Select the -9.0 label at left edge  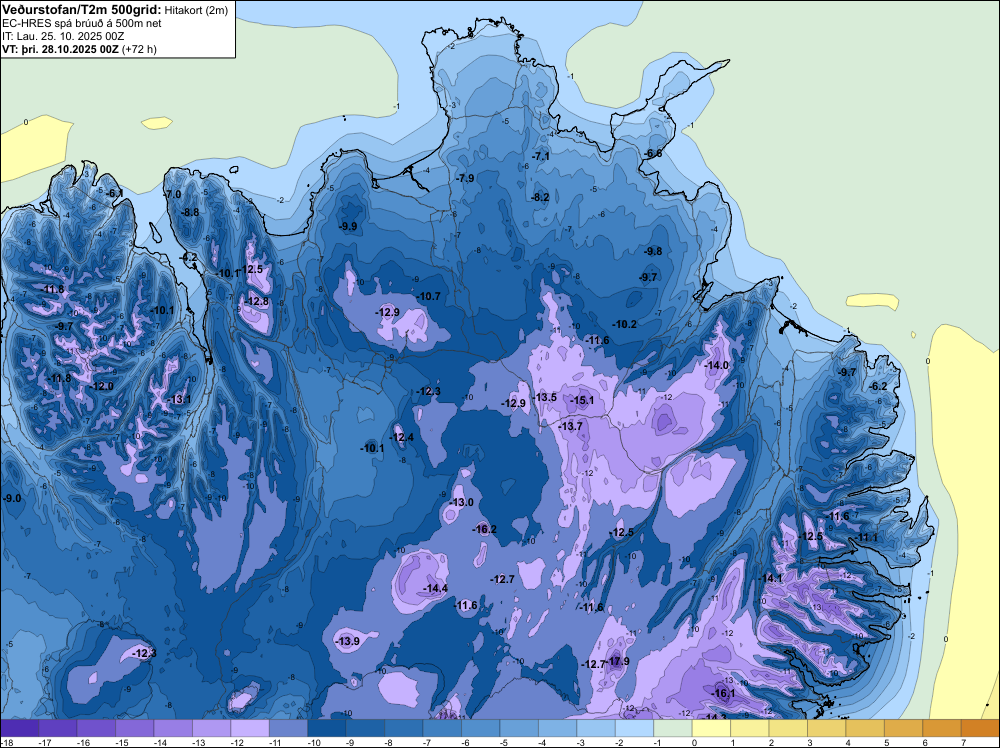point(12,498)
